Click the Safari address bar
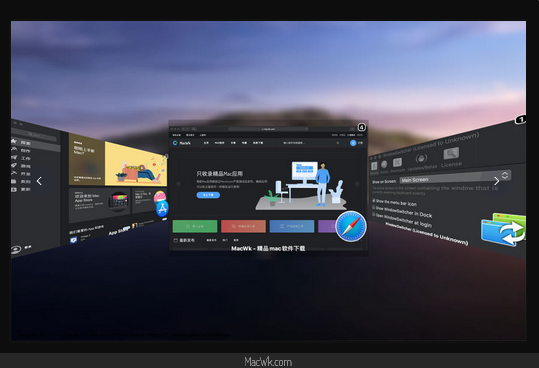Image resolution: width=539 pixels, height=368 pixels. [268, 129]
